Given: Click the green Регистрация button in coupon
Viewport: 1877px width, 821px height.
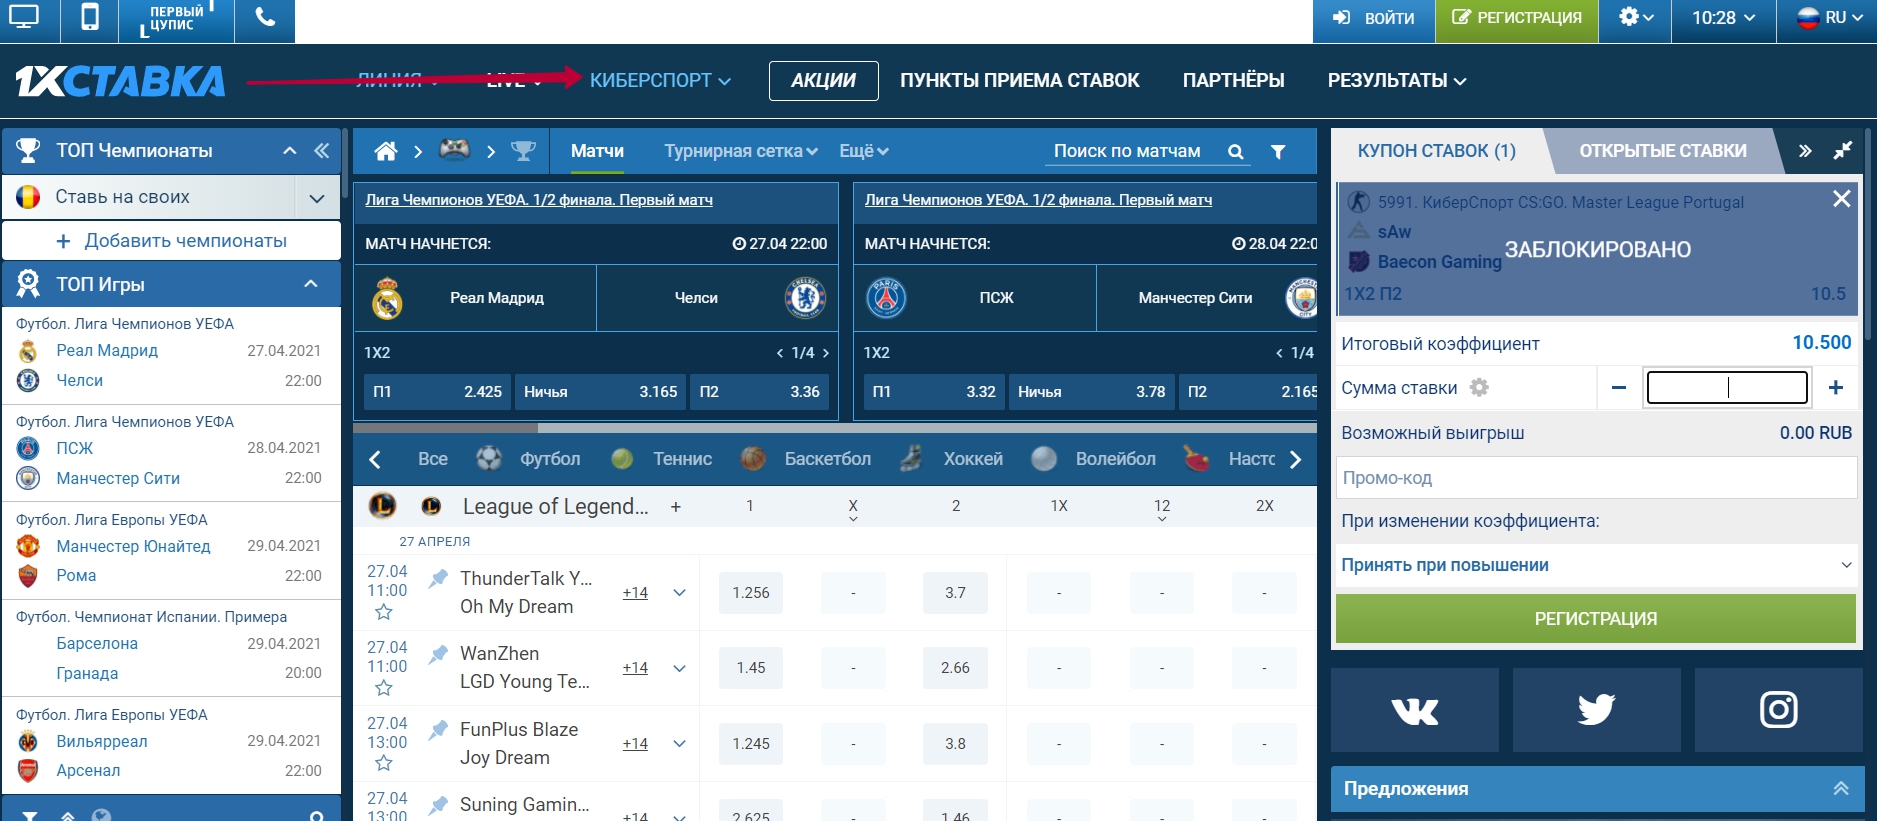Looking at the screenshot, I should (1595, 619).
